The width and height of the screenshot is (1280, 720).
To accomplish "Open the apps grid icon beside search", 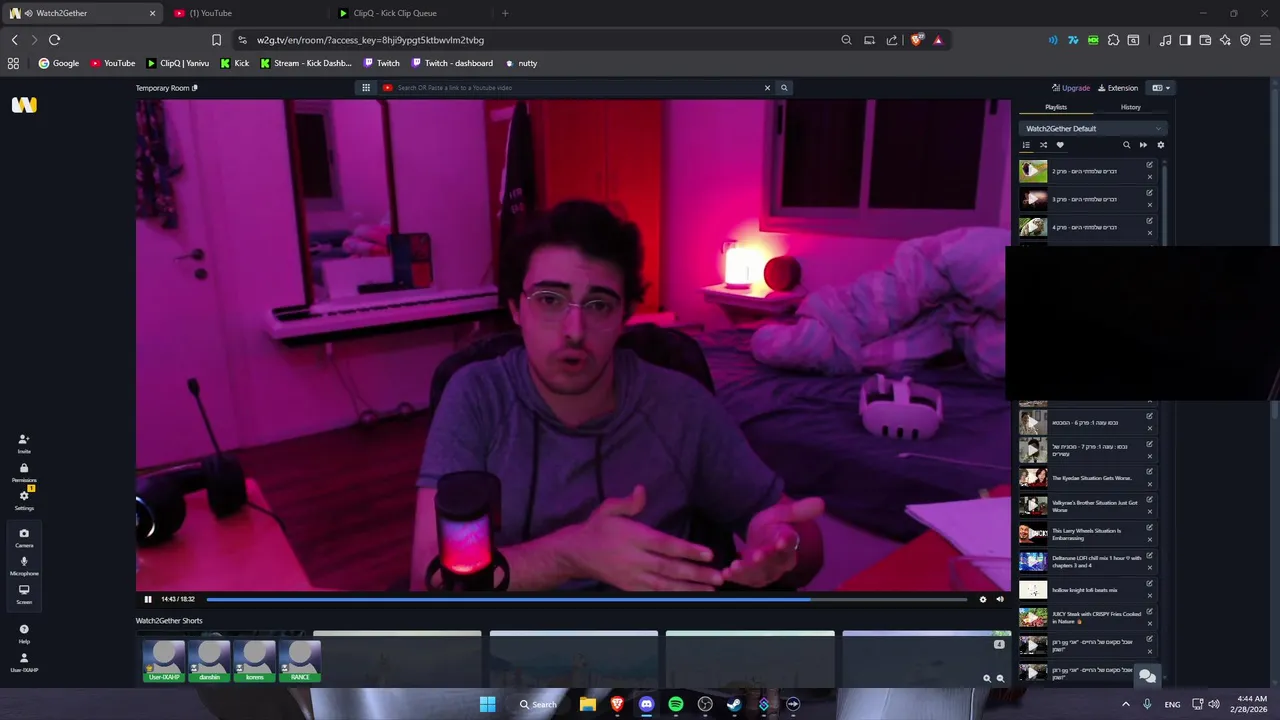I will click(366, 88).
